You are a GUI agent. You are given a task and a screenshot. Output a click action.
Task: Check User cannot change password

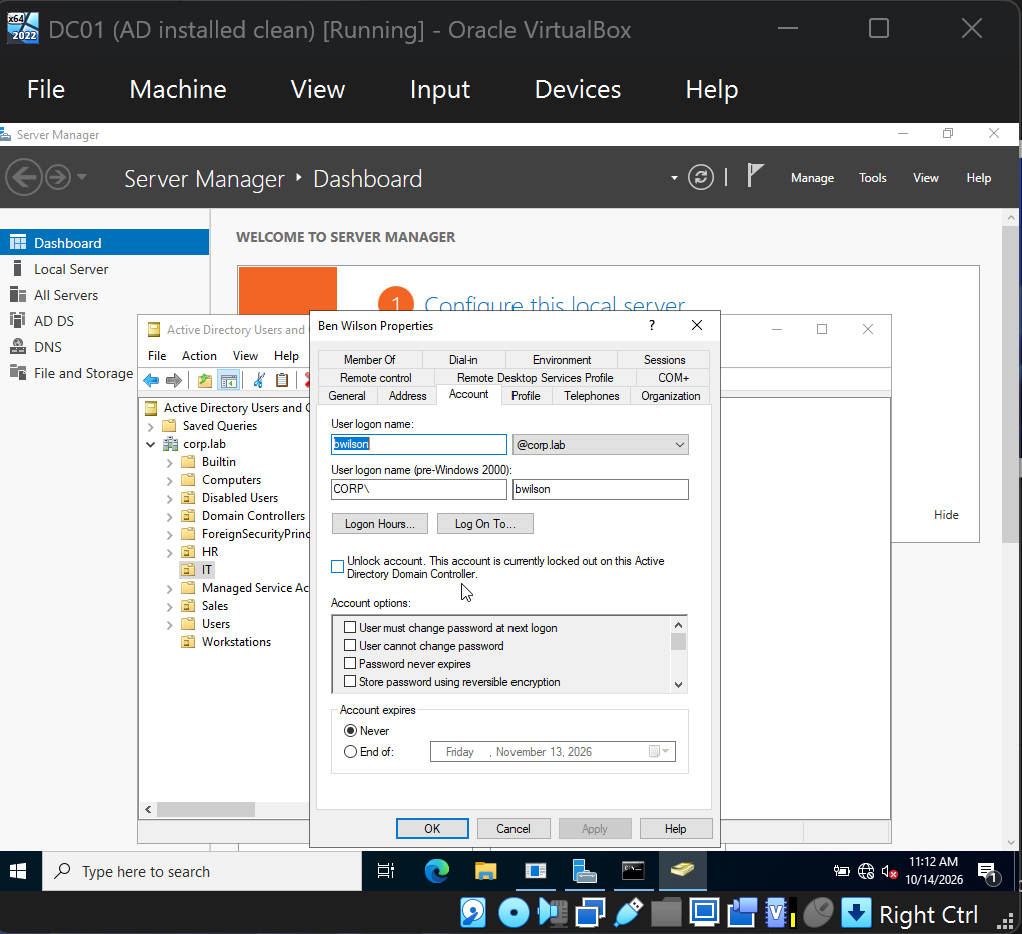(x=350, y=645)
